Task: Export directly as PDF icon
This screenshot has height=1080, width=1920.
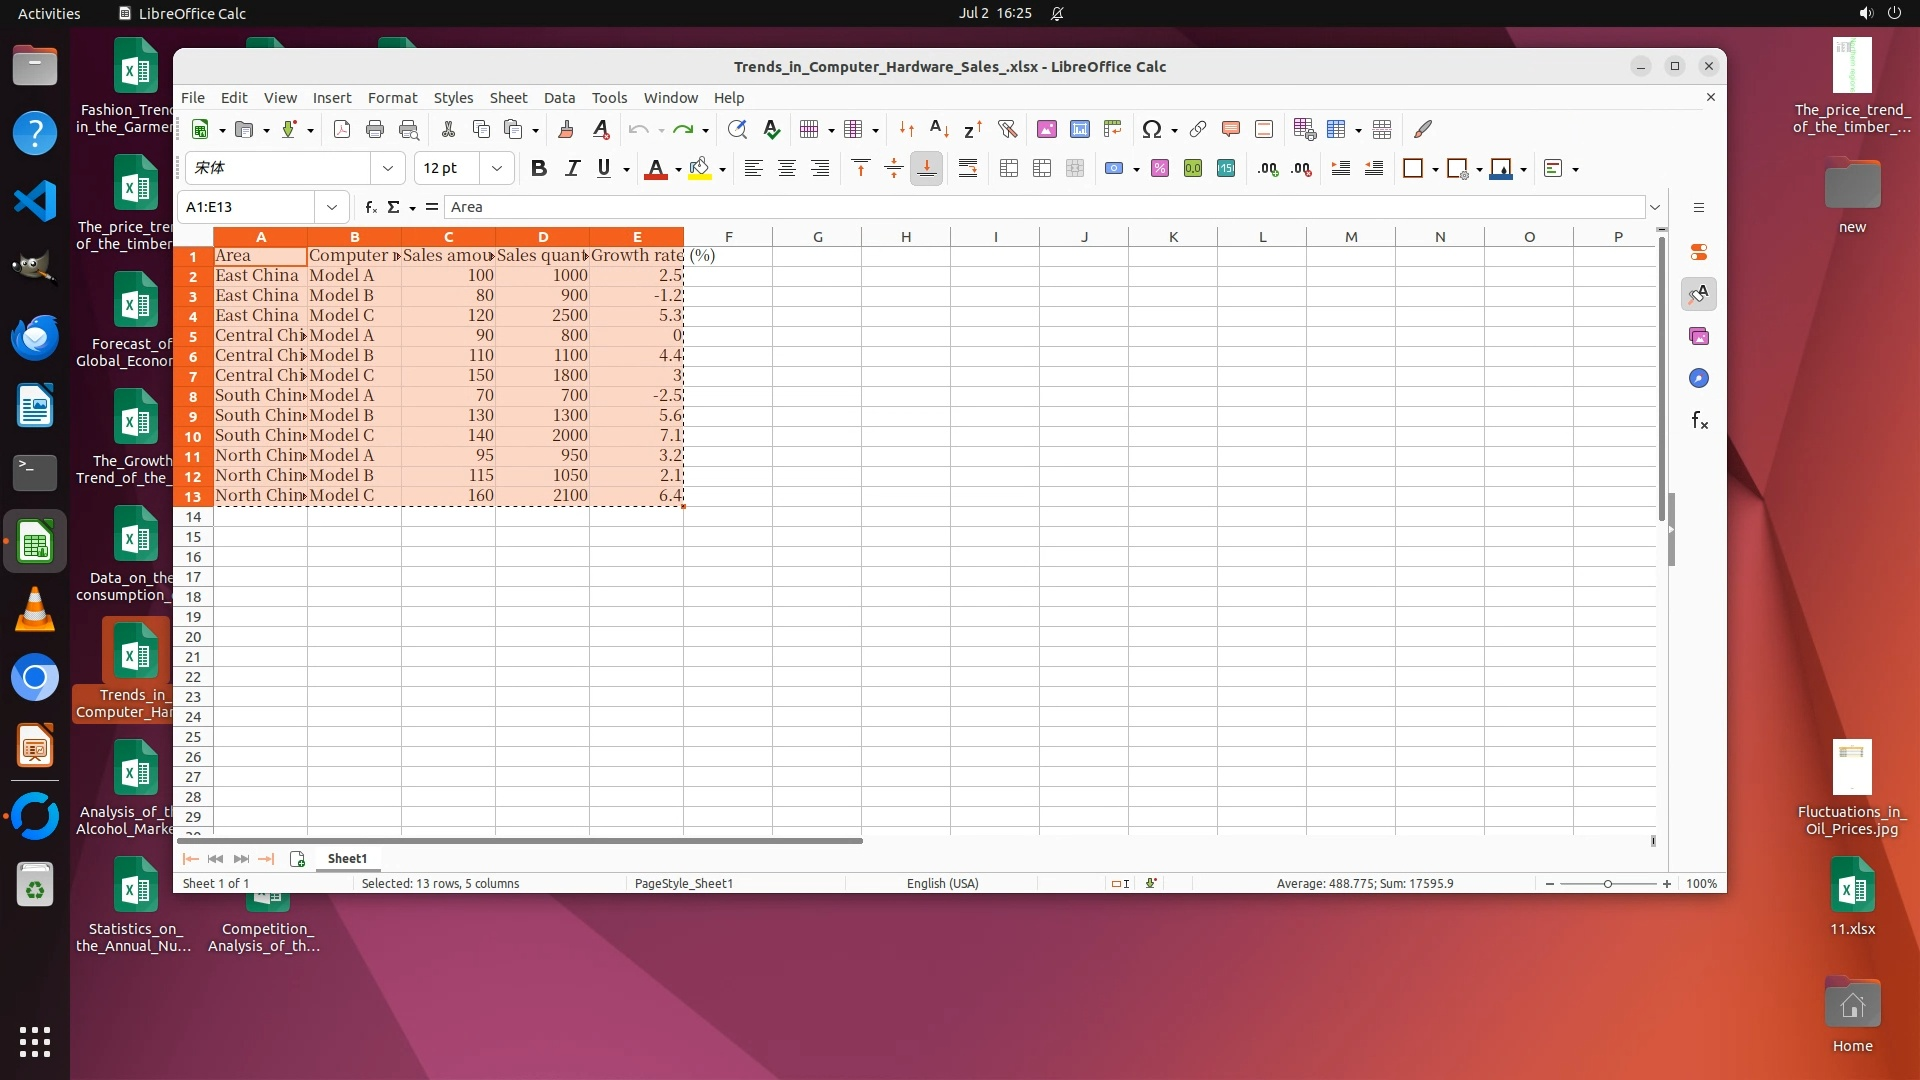Action: (342, 129)
